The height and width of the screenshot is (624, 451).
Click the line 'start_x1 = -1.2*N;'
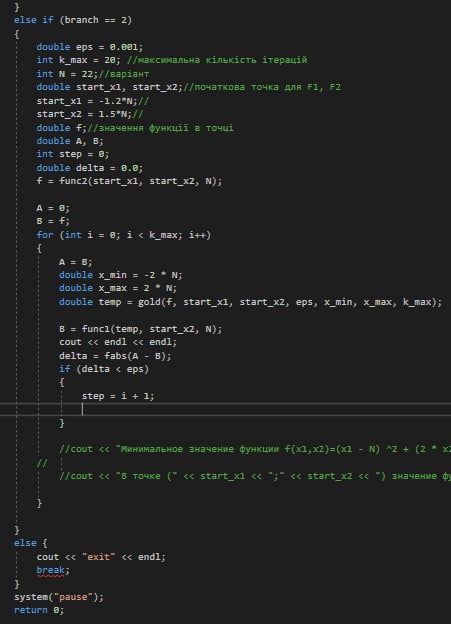pos(87,101)
